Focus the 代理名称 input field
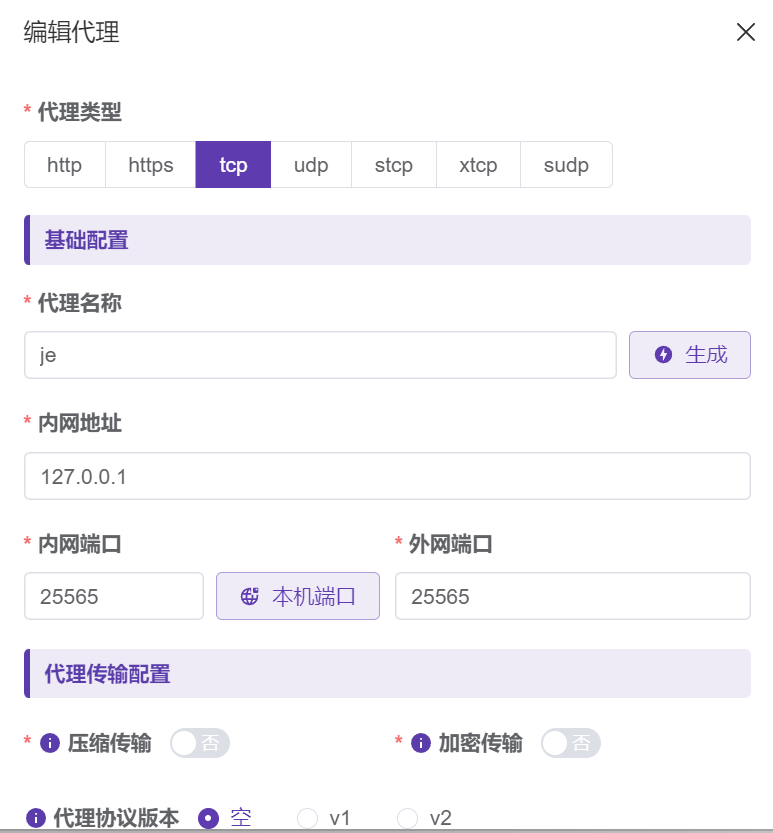 tap(320, 355)
